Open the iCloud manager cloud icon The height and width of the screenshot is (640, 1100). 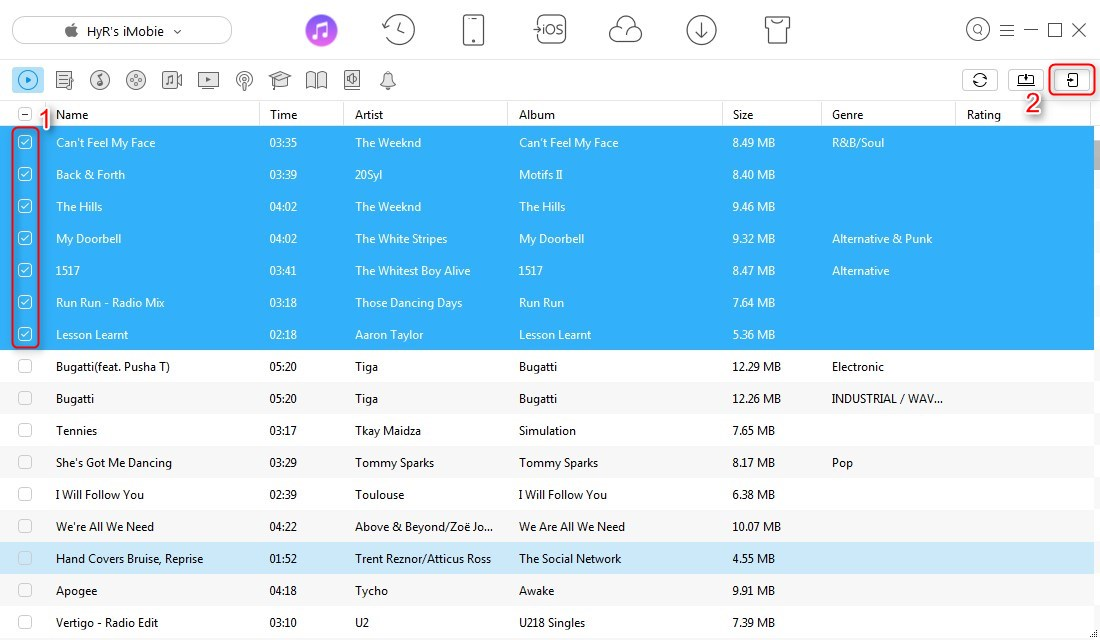(625, 30)
